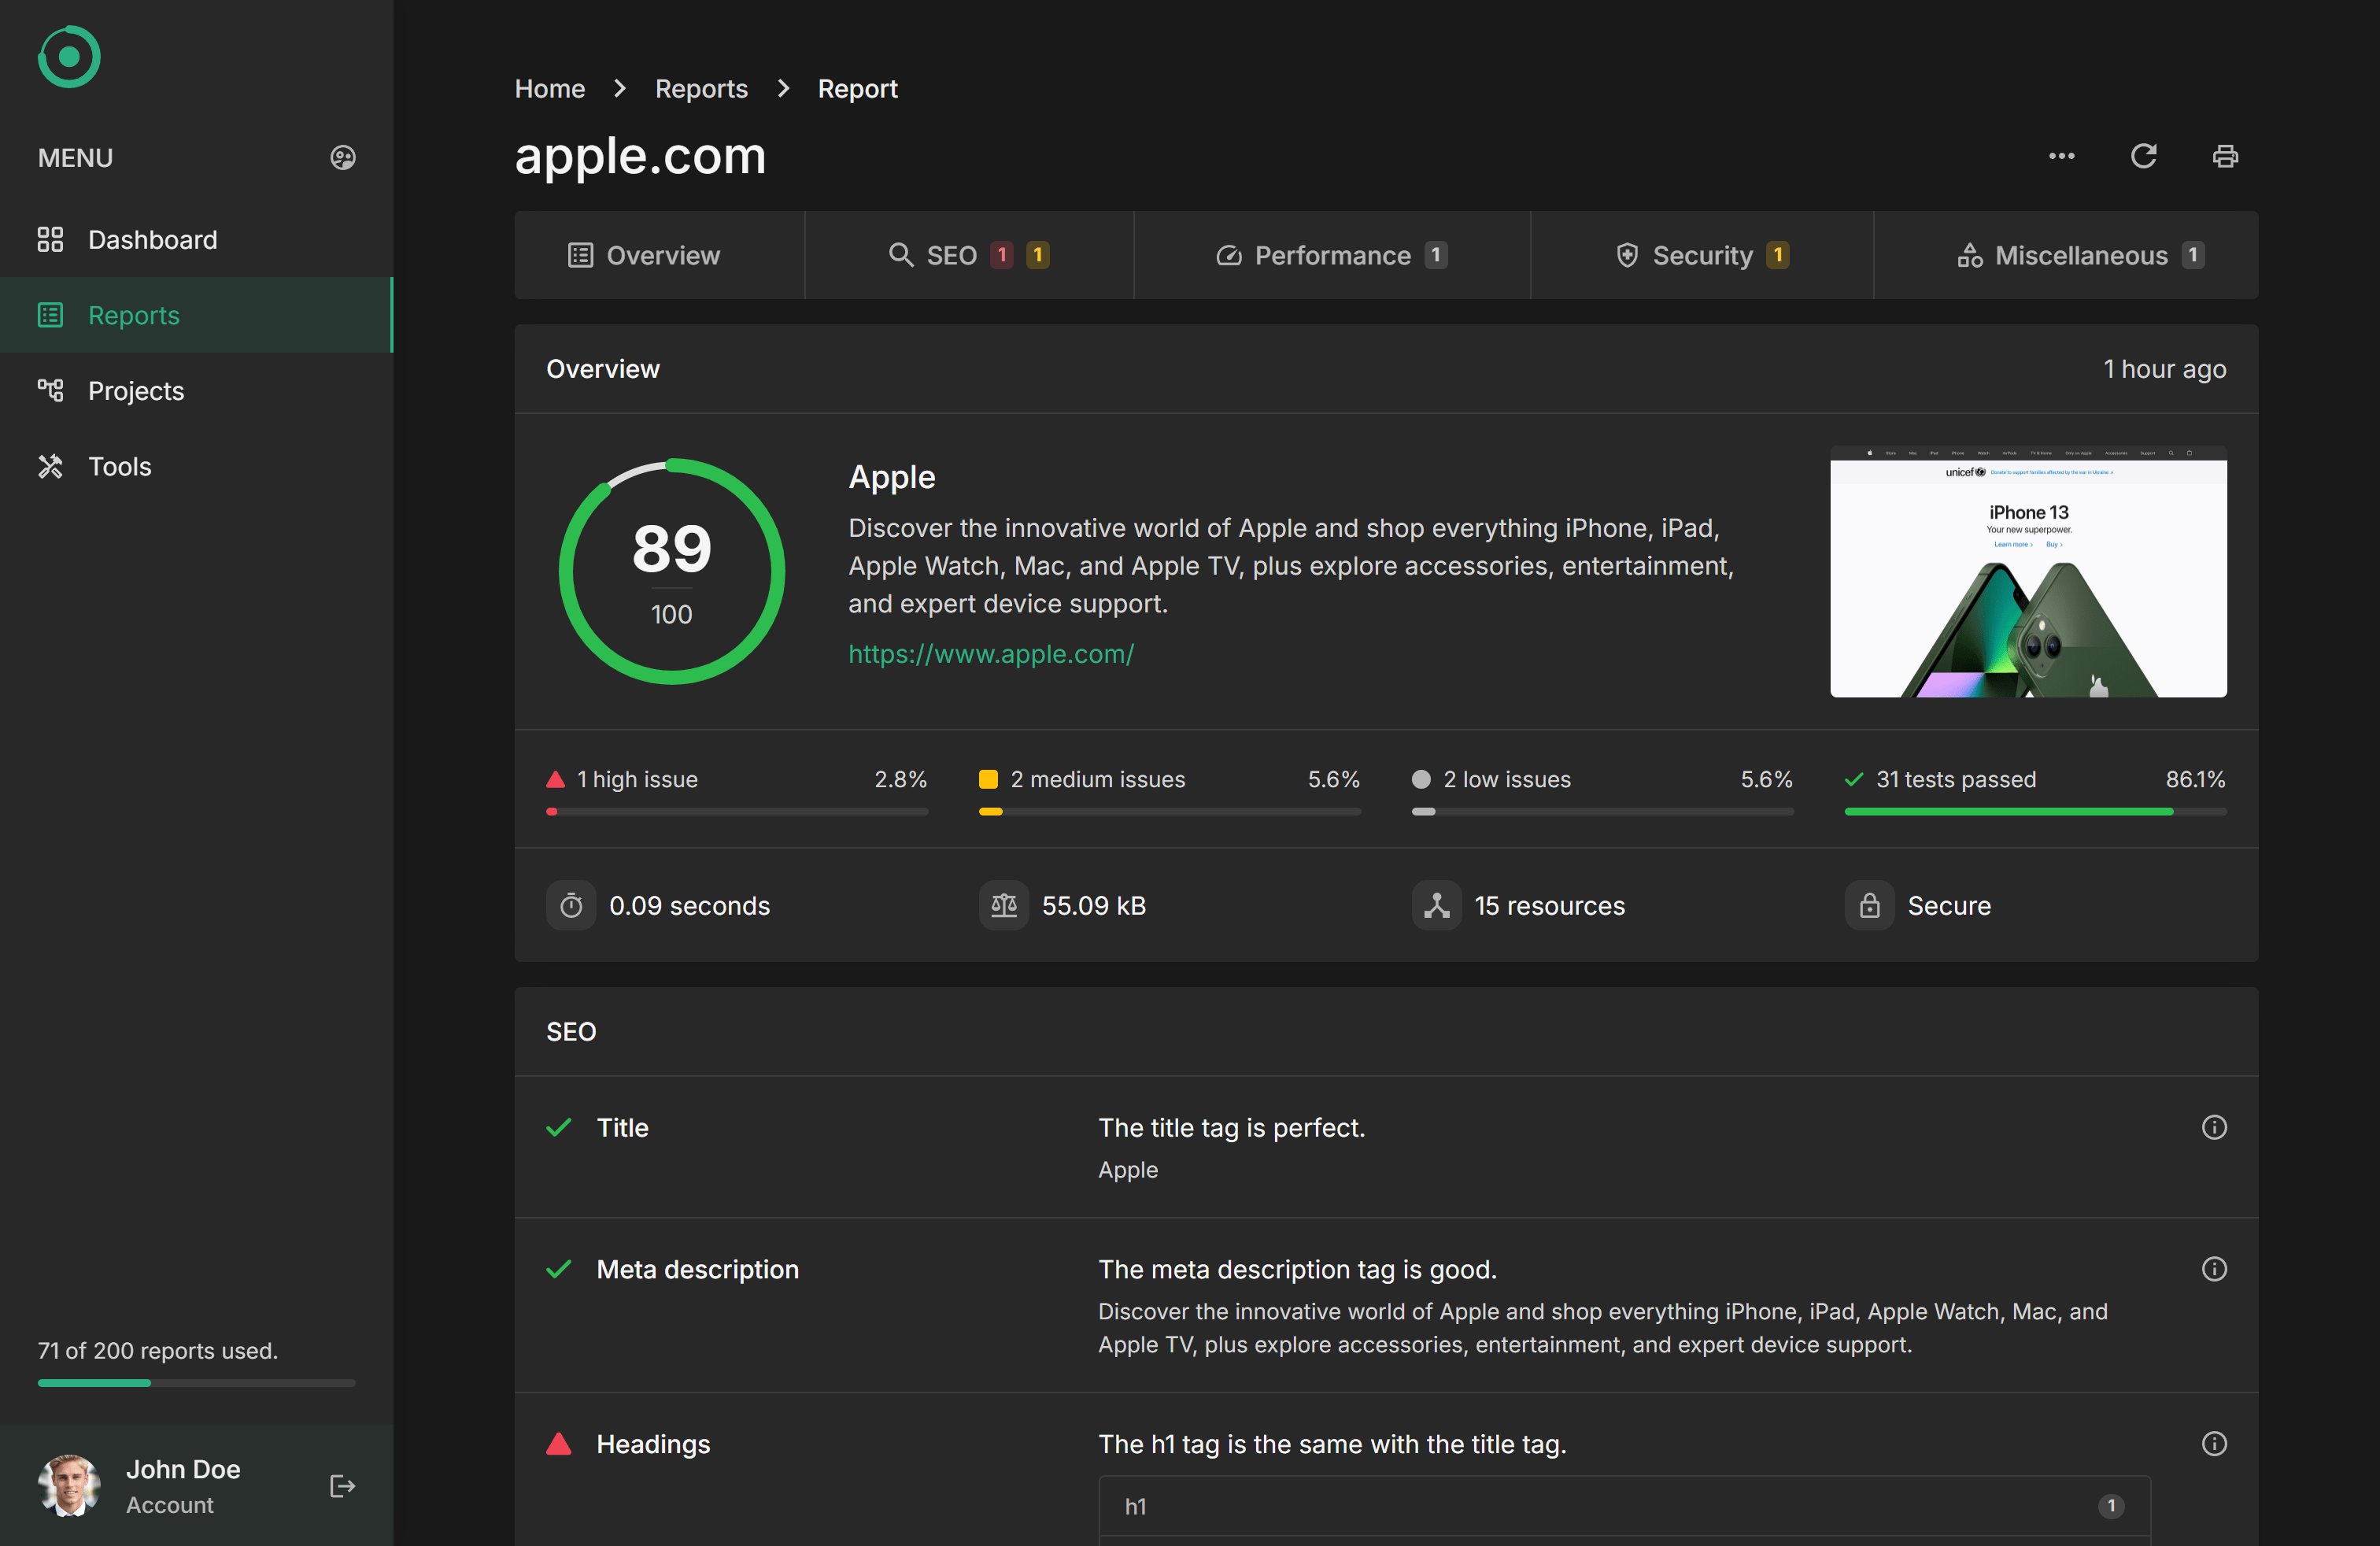Go to Reports in the breadcrumb
Image resolution: width=2380 pixels, height=1546 pixels.
[x=701, y=89]
